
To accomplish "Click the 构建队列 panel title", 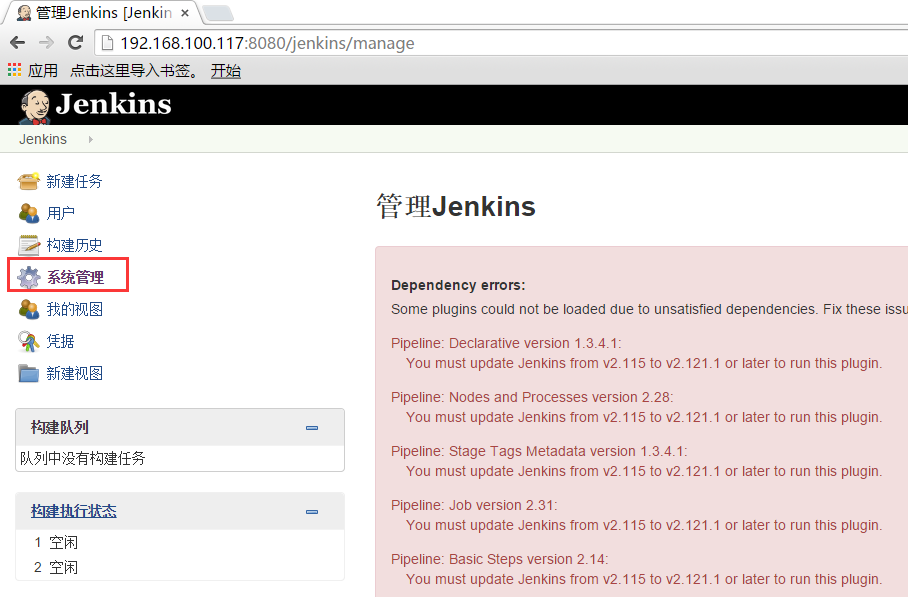I will (x=60, y=427).
